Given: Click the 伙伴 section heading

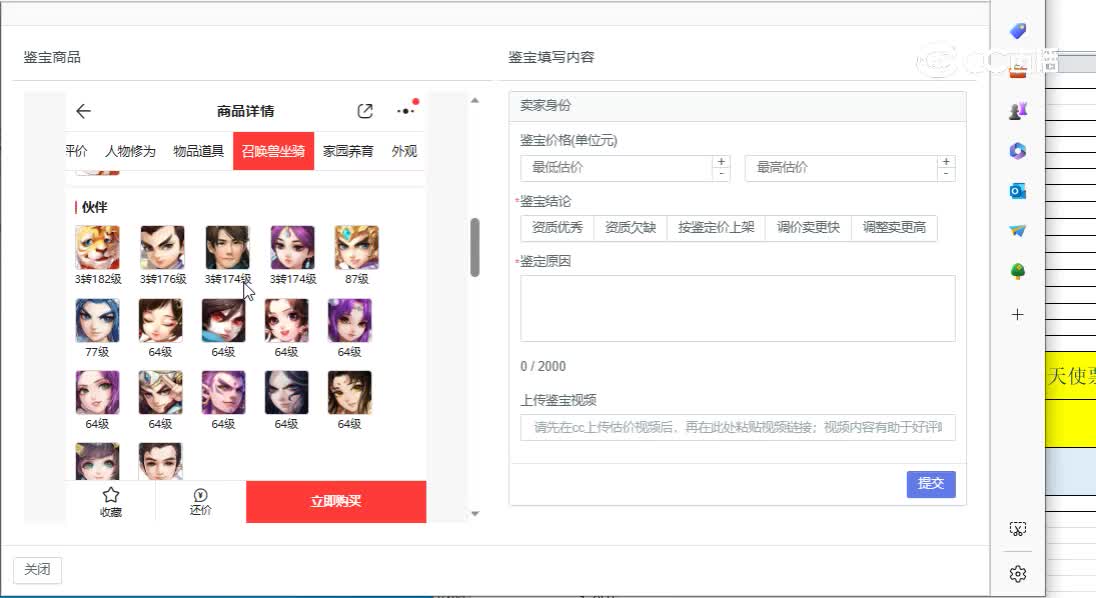Looking at the screenshot, I should point(94,207).
